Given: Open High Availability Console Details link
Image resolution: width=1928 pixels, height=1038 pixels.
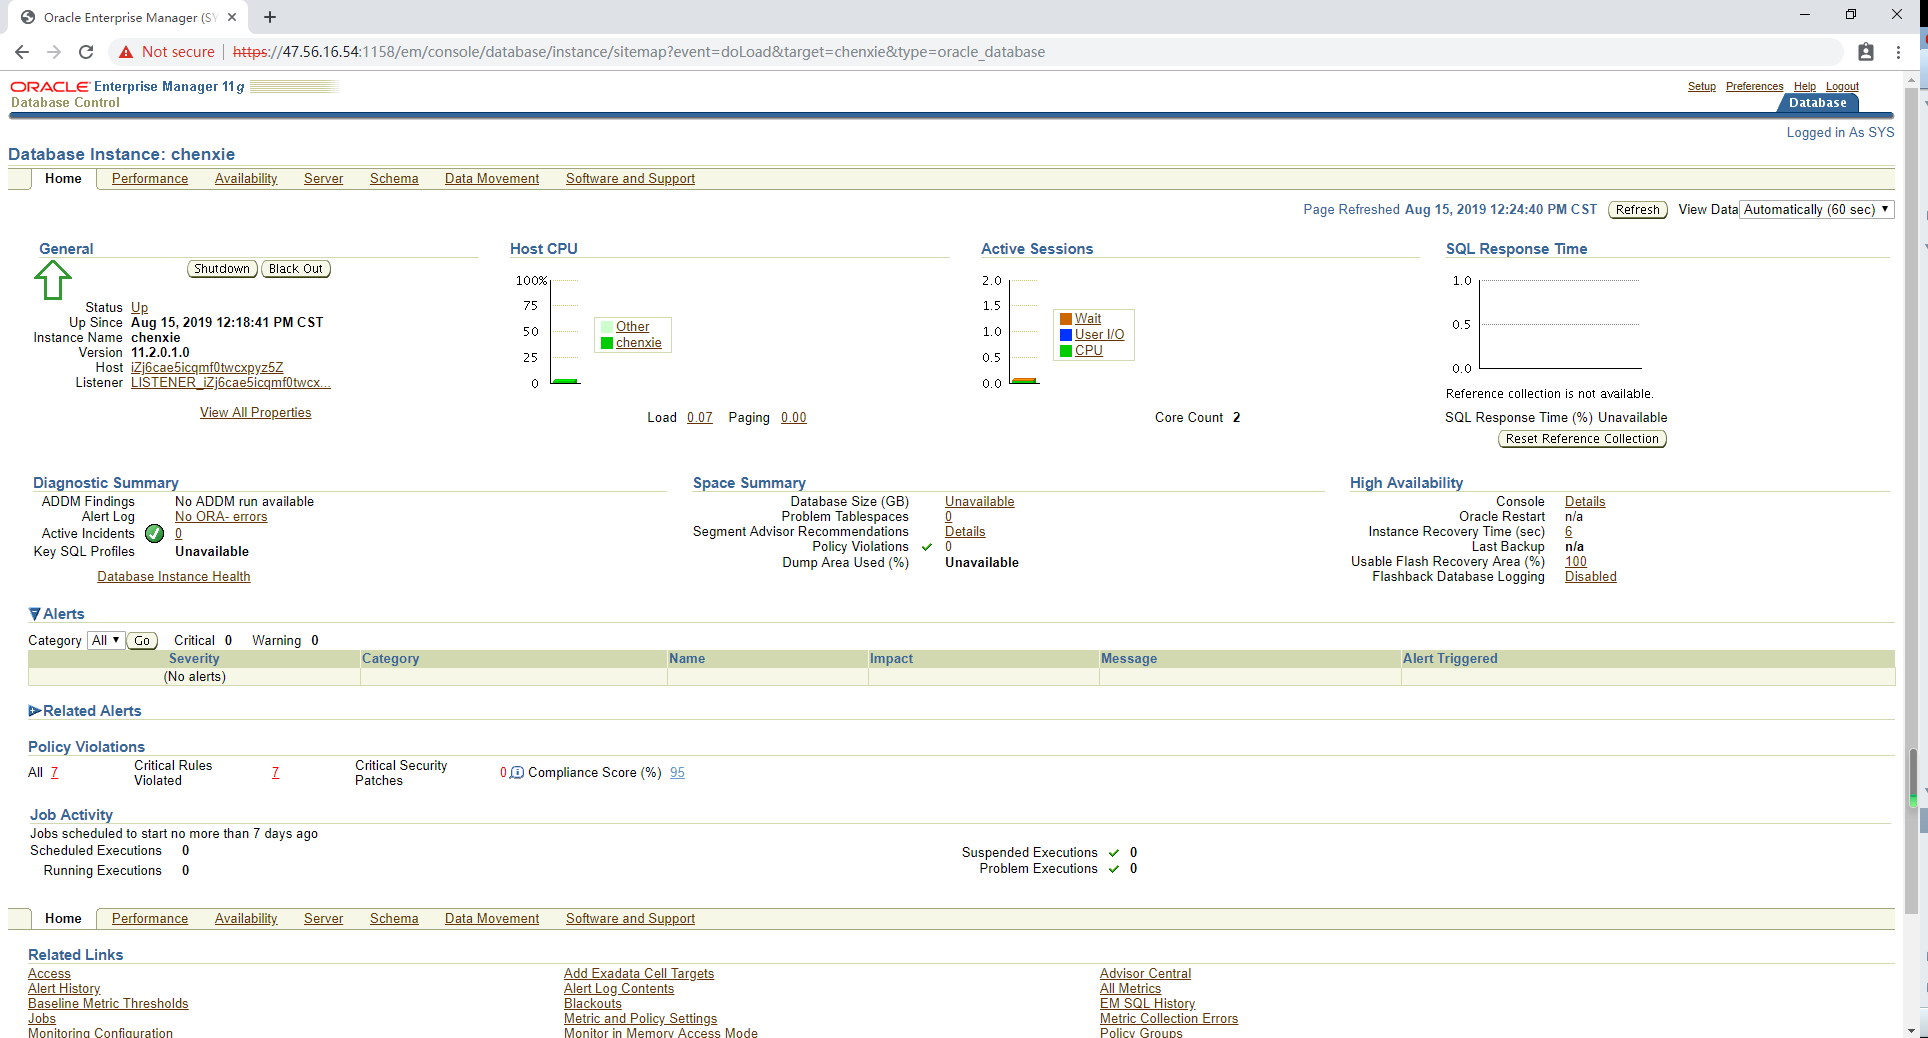Looking at the screenshot, I should point(1585,502).
